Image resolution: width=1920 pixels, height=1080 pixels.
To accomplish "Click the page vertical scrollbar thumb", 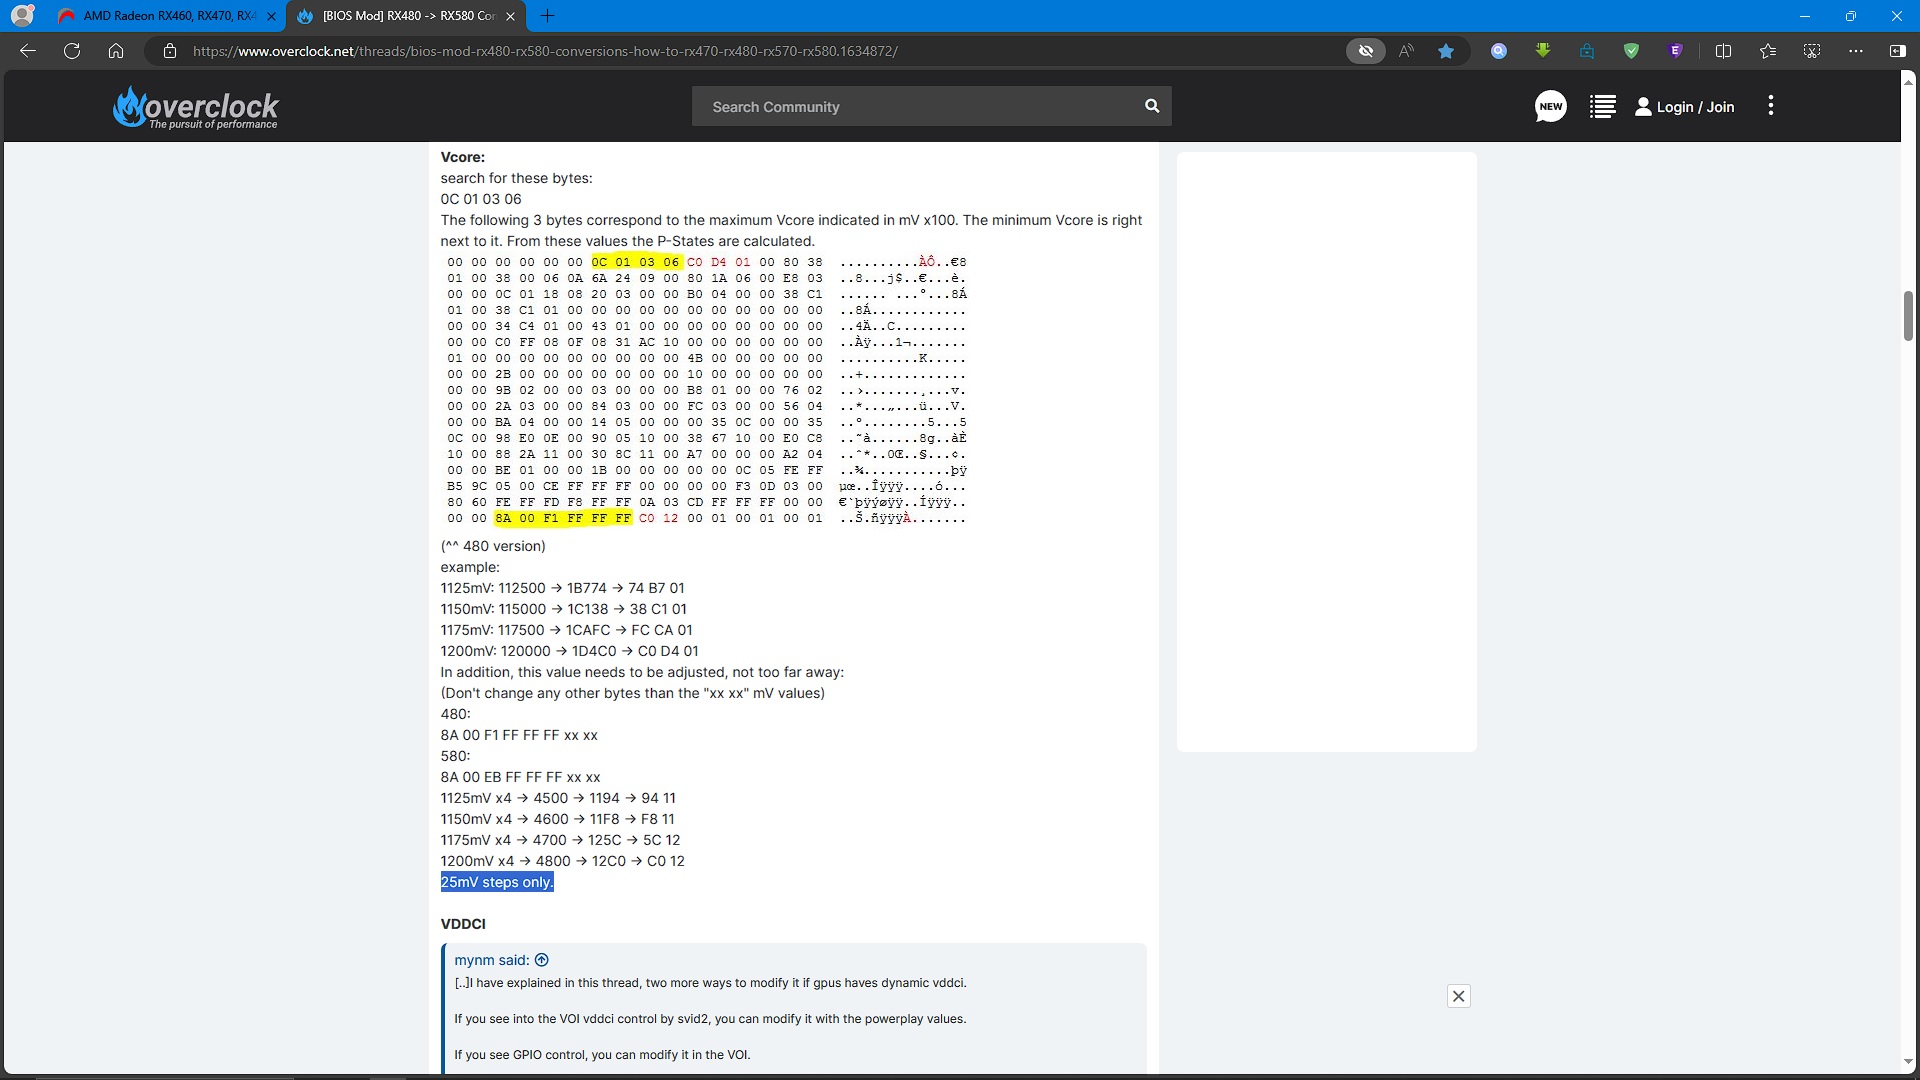I will click(x=1908, y=315).
